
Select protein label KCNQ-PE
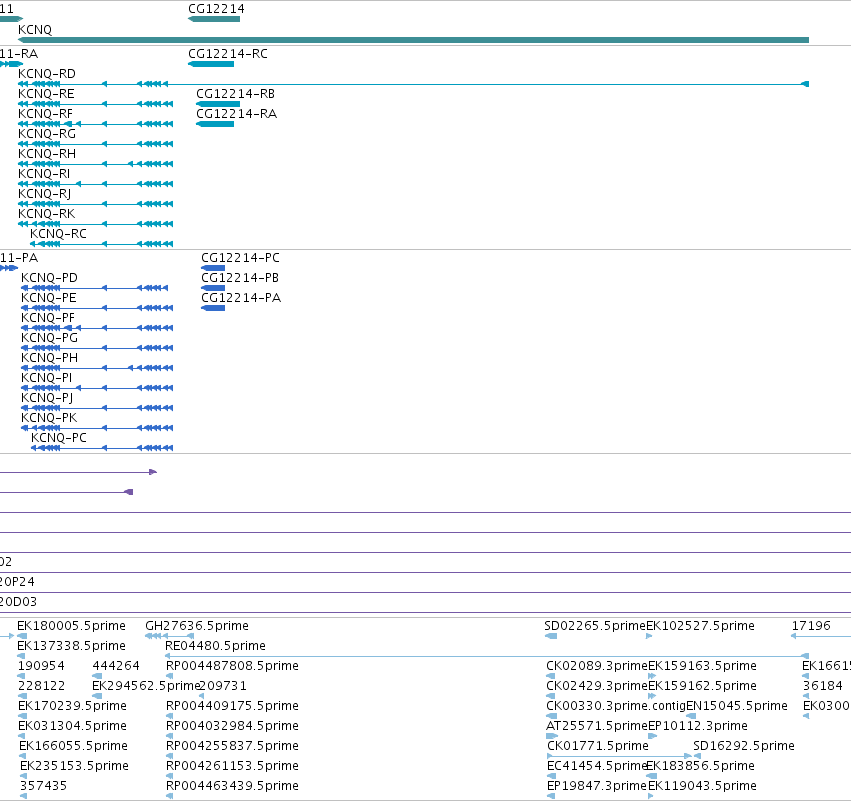(x=49, y=298)
